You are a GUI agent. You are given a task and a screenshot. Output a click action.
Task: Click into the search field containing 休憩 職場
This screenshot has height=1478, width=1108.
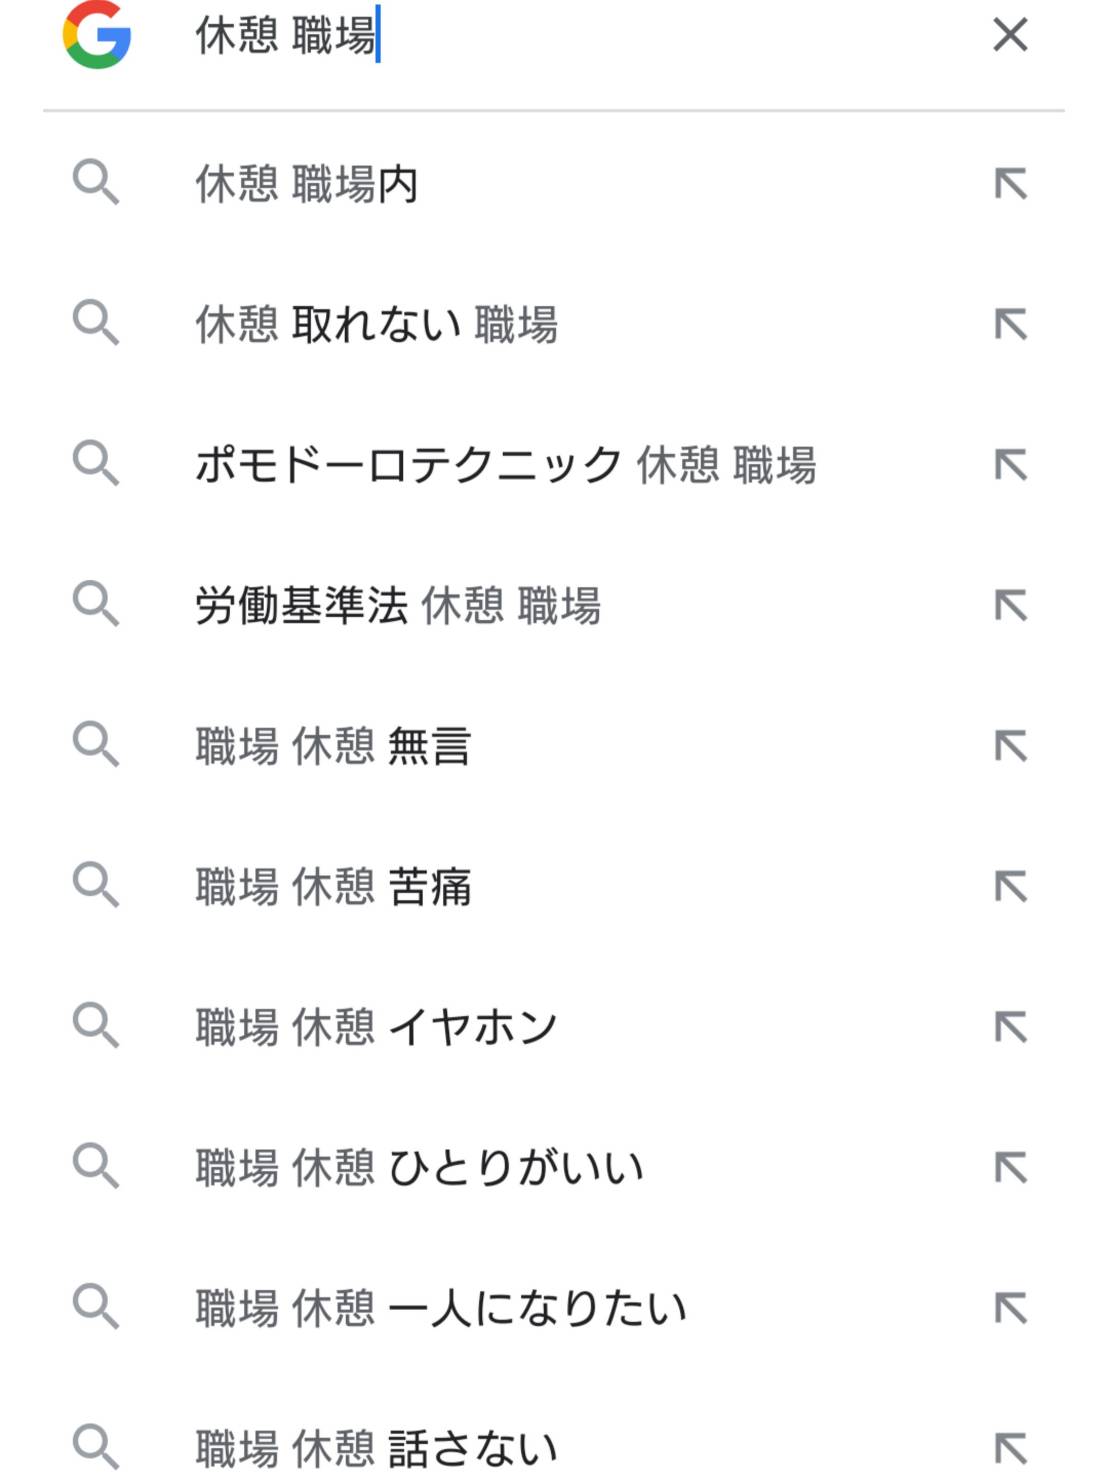[x=580, y=35]
